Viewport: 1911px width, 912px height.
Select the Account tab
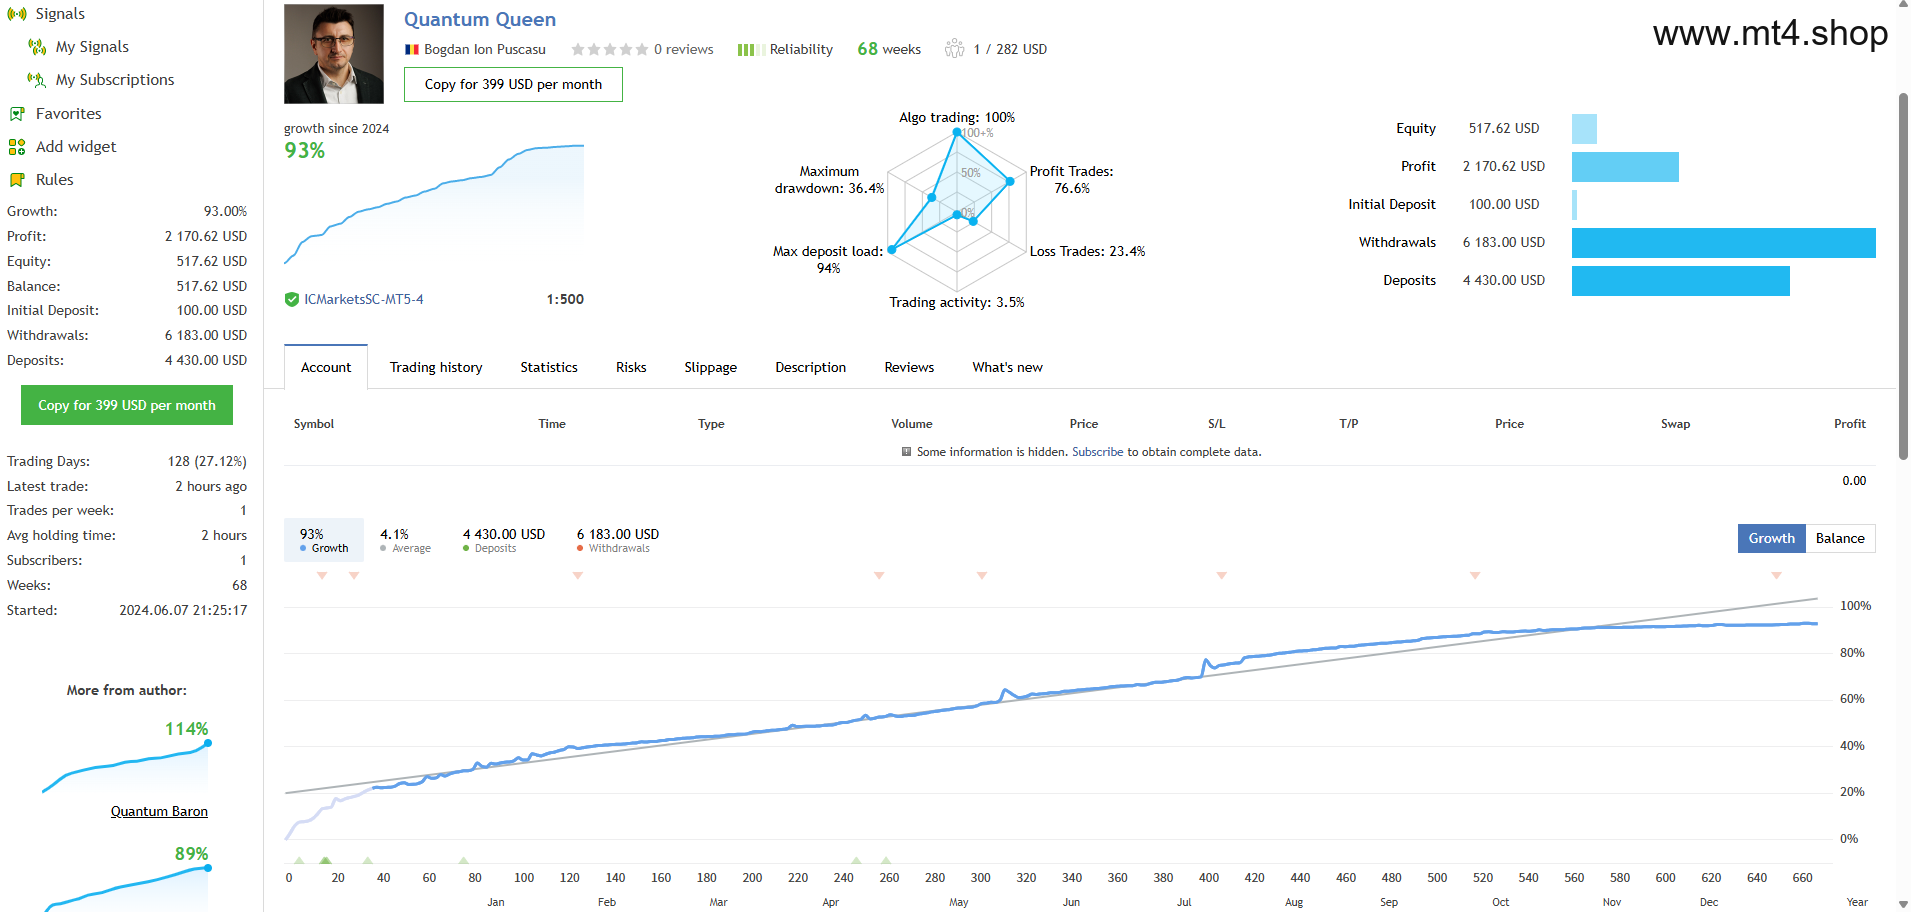pyautogui.click(x=326, y=367)
